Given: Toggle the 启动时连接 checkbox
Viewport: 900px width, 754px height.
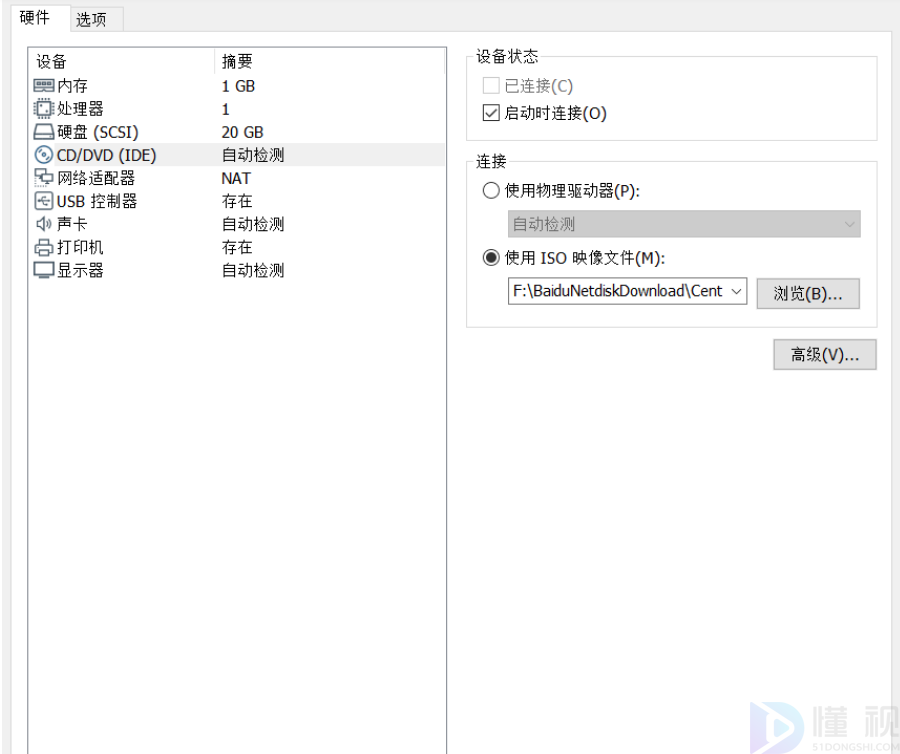Looking at the screenshot, I should [x=491, y=113].
